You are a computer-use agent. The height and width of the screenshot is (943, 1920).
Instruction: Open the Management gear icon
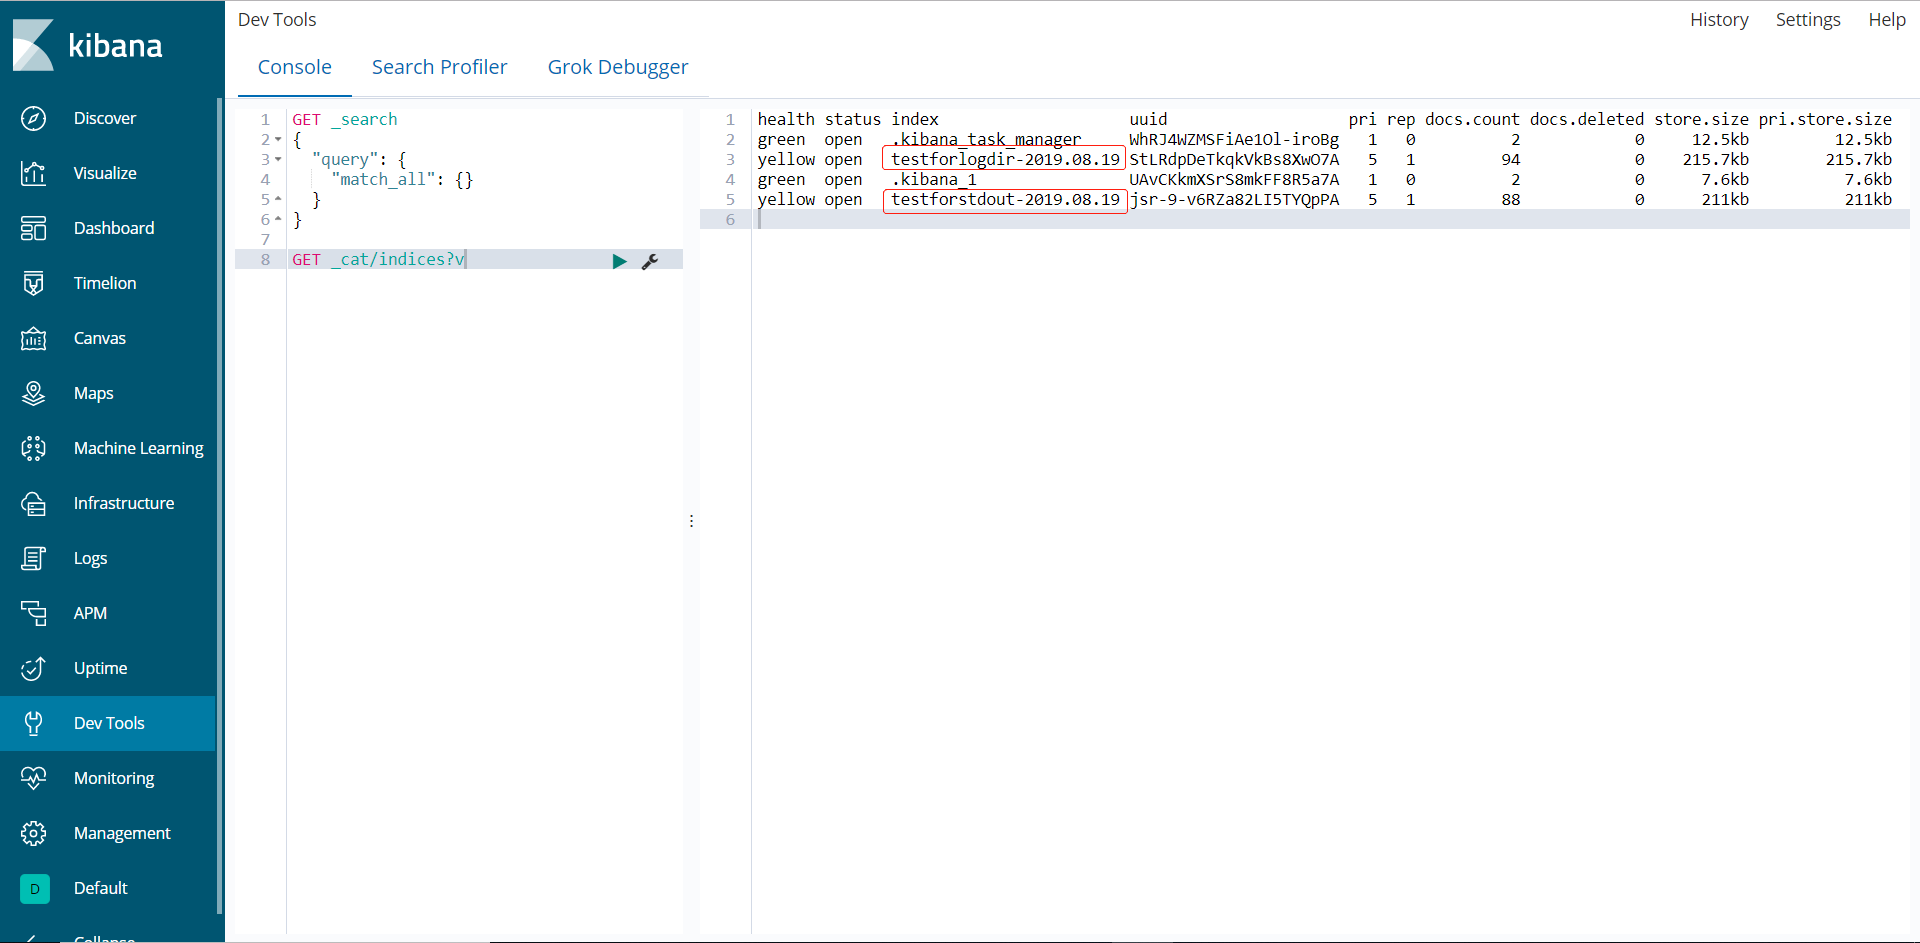33,833
